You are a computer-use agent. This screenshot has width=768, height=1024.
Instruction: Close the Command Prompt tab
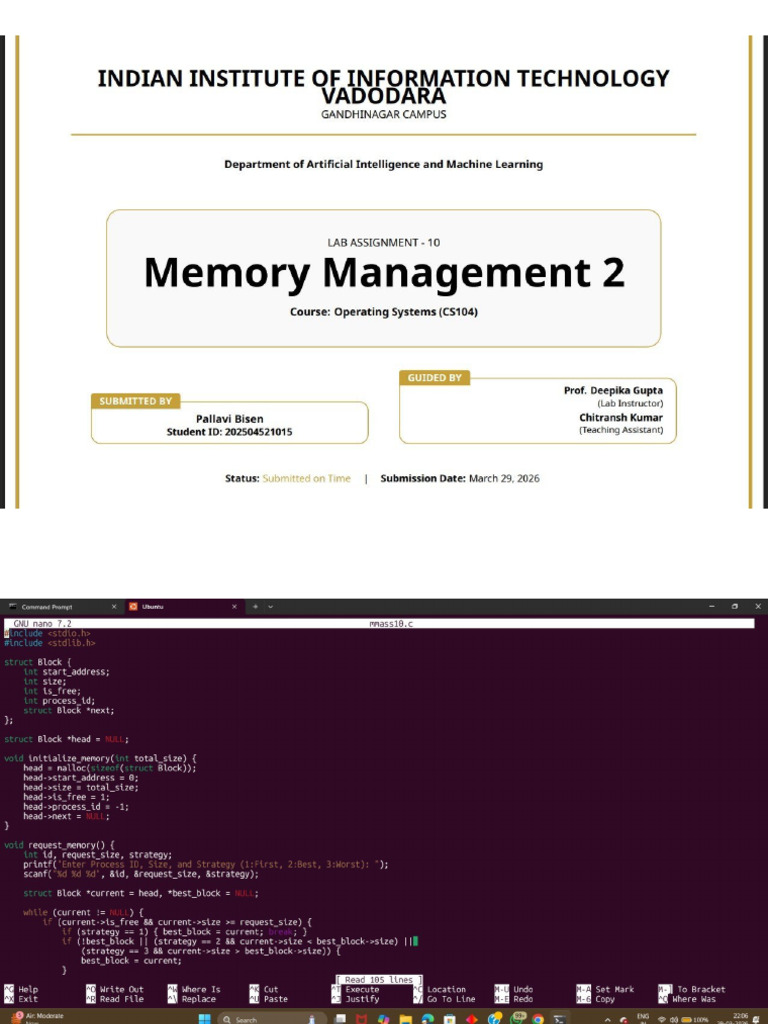point(114,607)
